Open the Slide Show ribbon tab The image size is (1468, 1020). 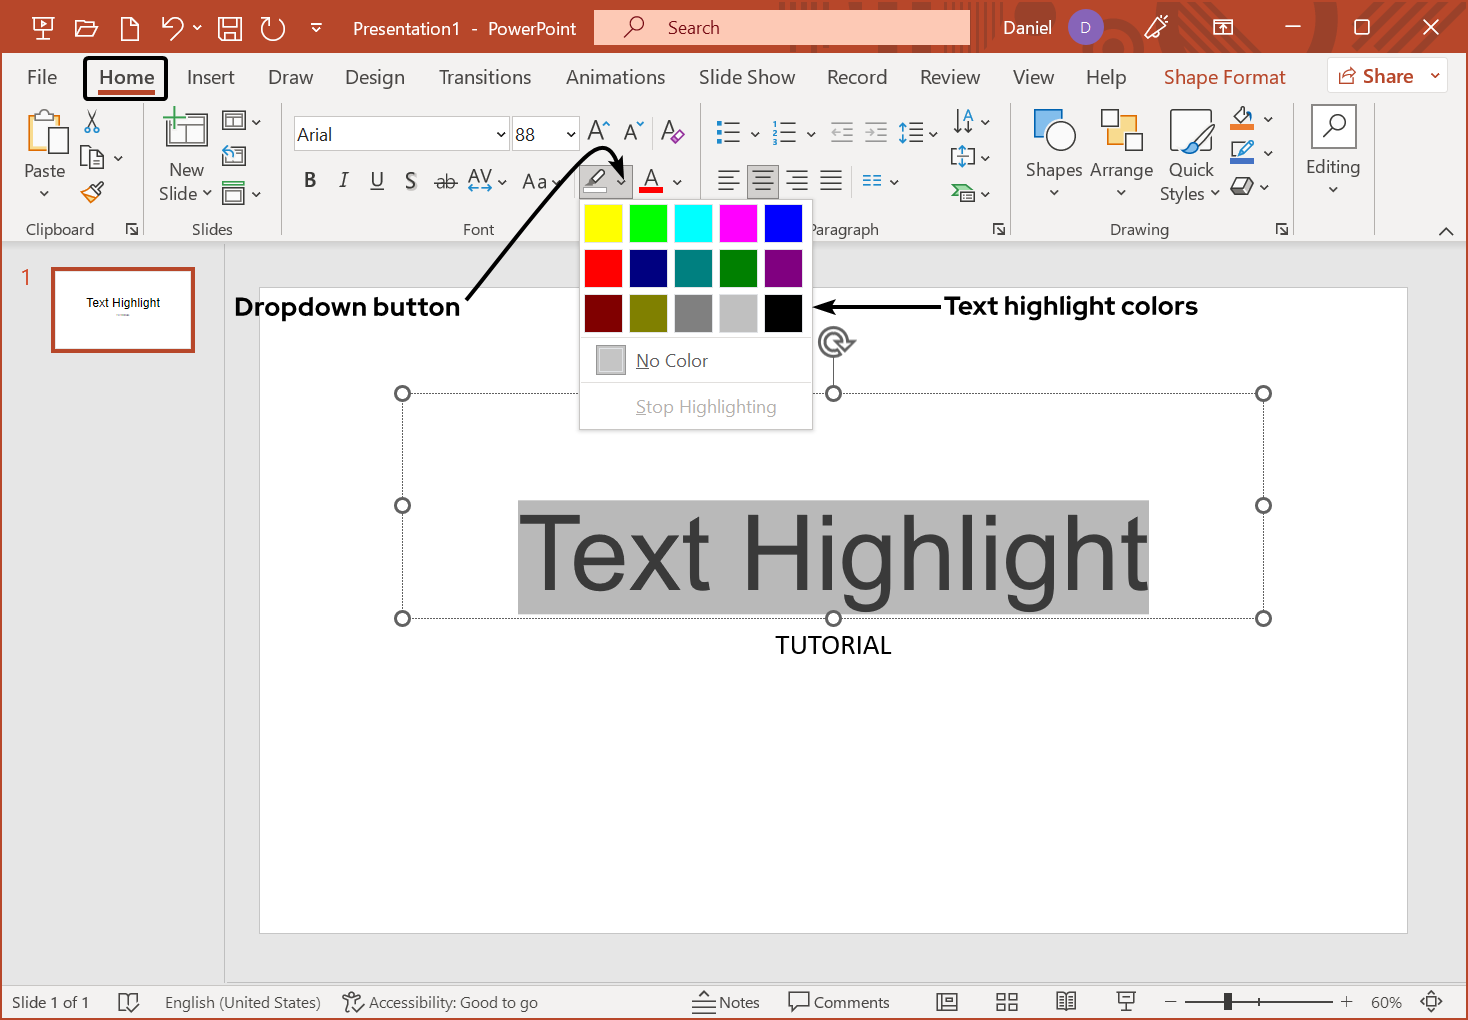[x=746, y=77]
